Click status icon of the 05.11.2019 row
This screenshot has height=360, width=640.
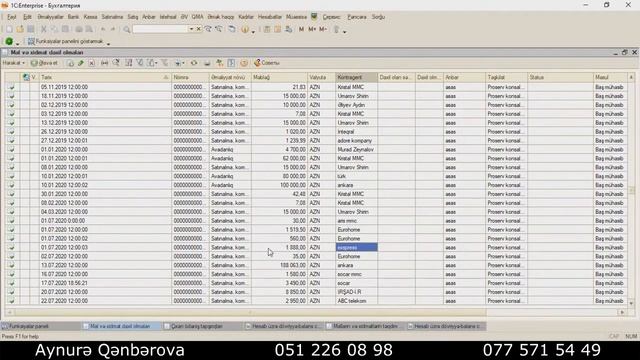[11, 87]
